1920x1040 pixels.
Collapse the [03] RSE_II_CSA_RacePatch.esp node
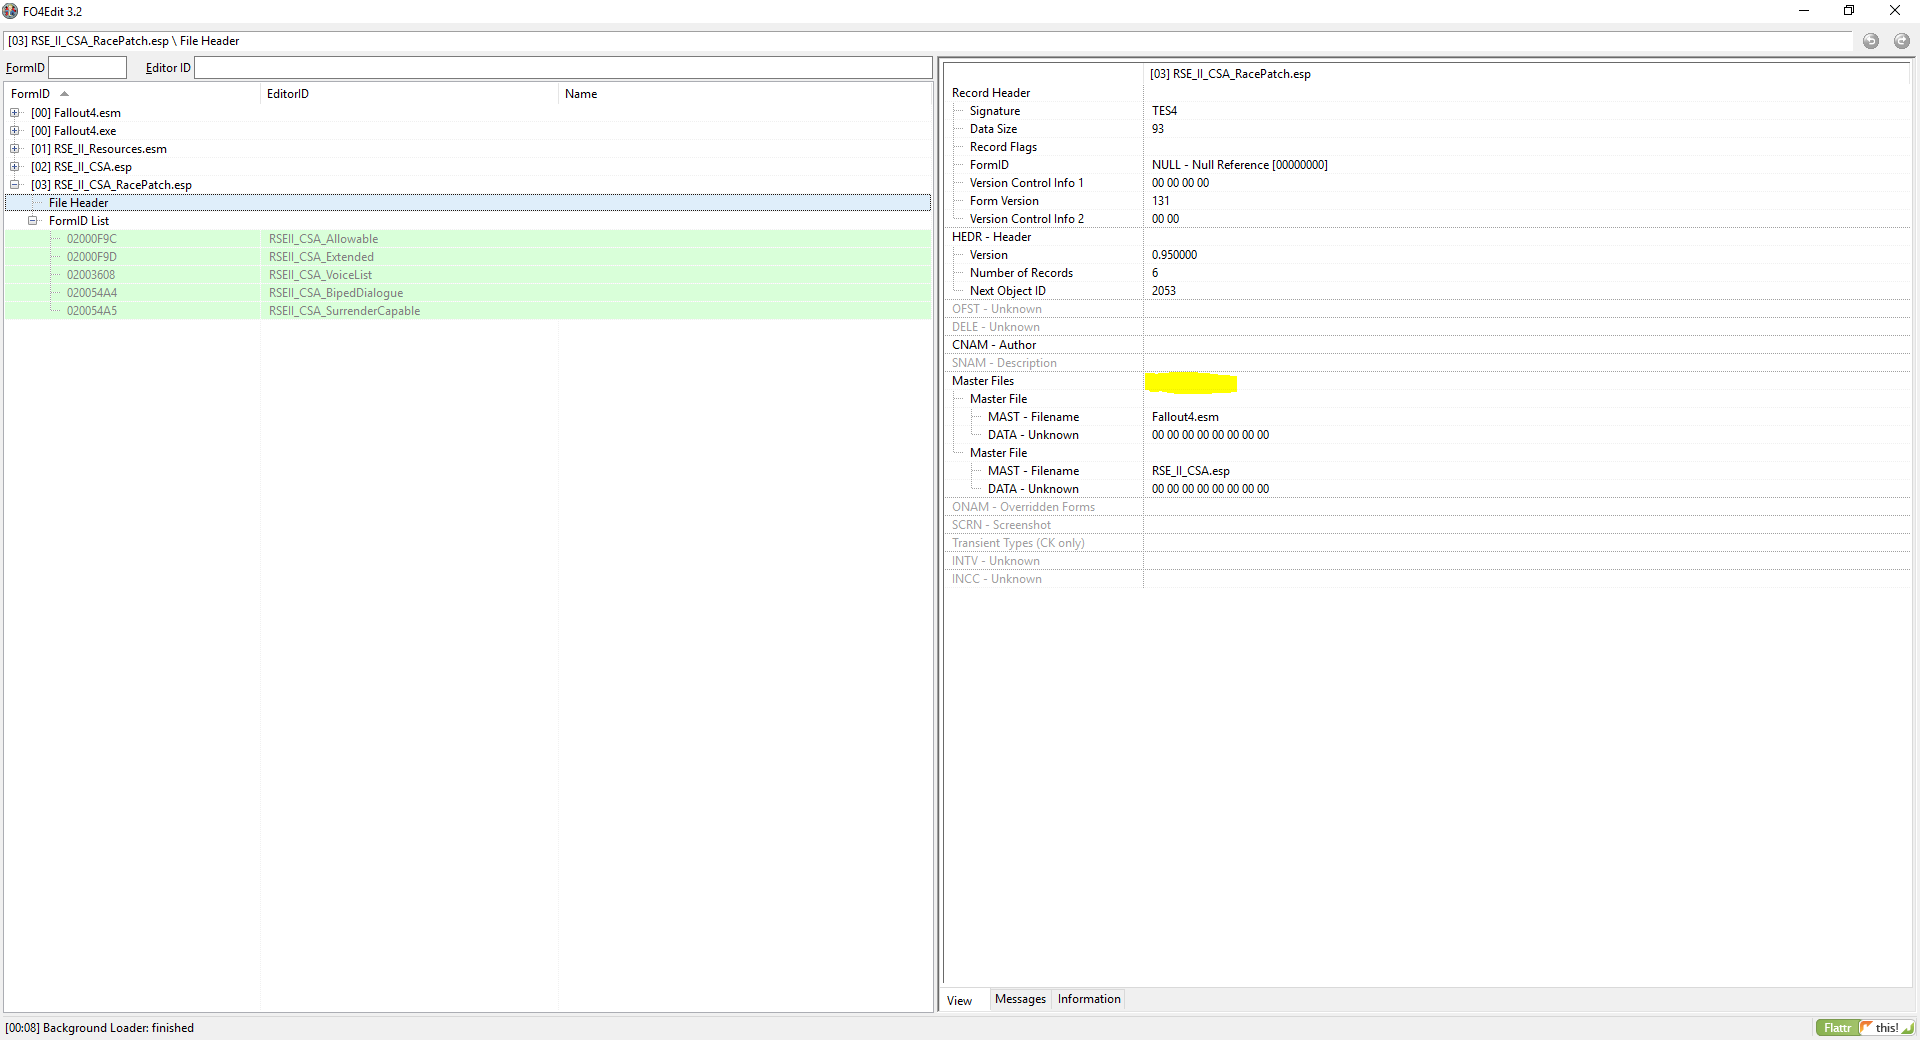pos(15,185)
